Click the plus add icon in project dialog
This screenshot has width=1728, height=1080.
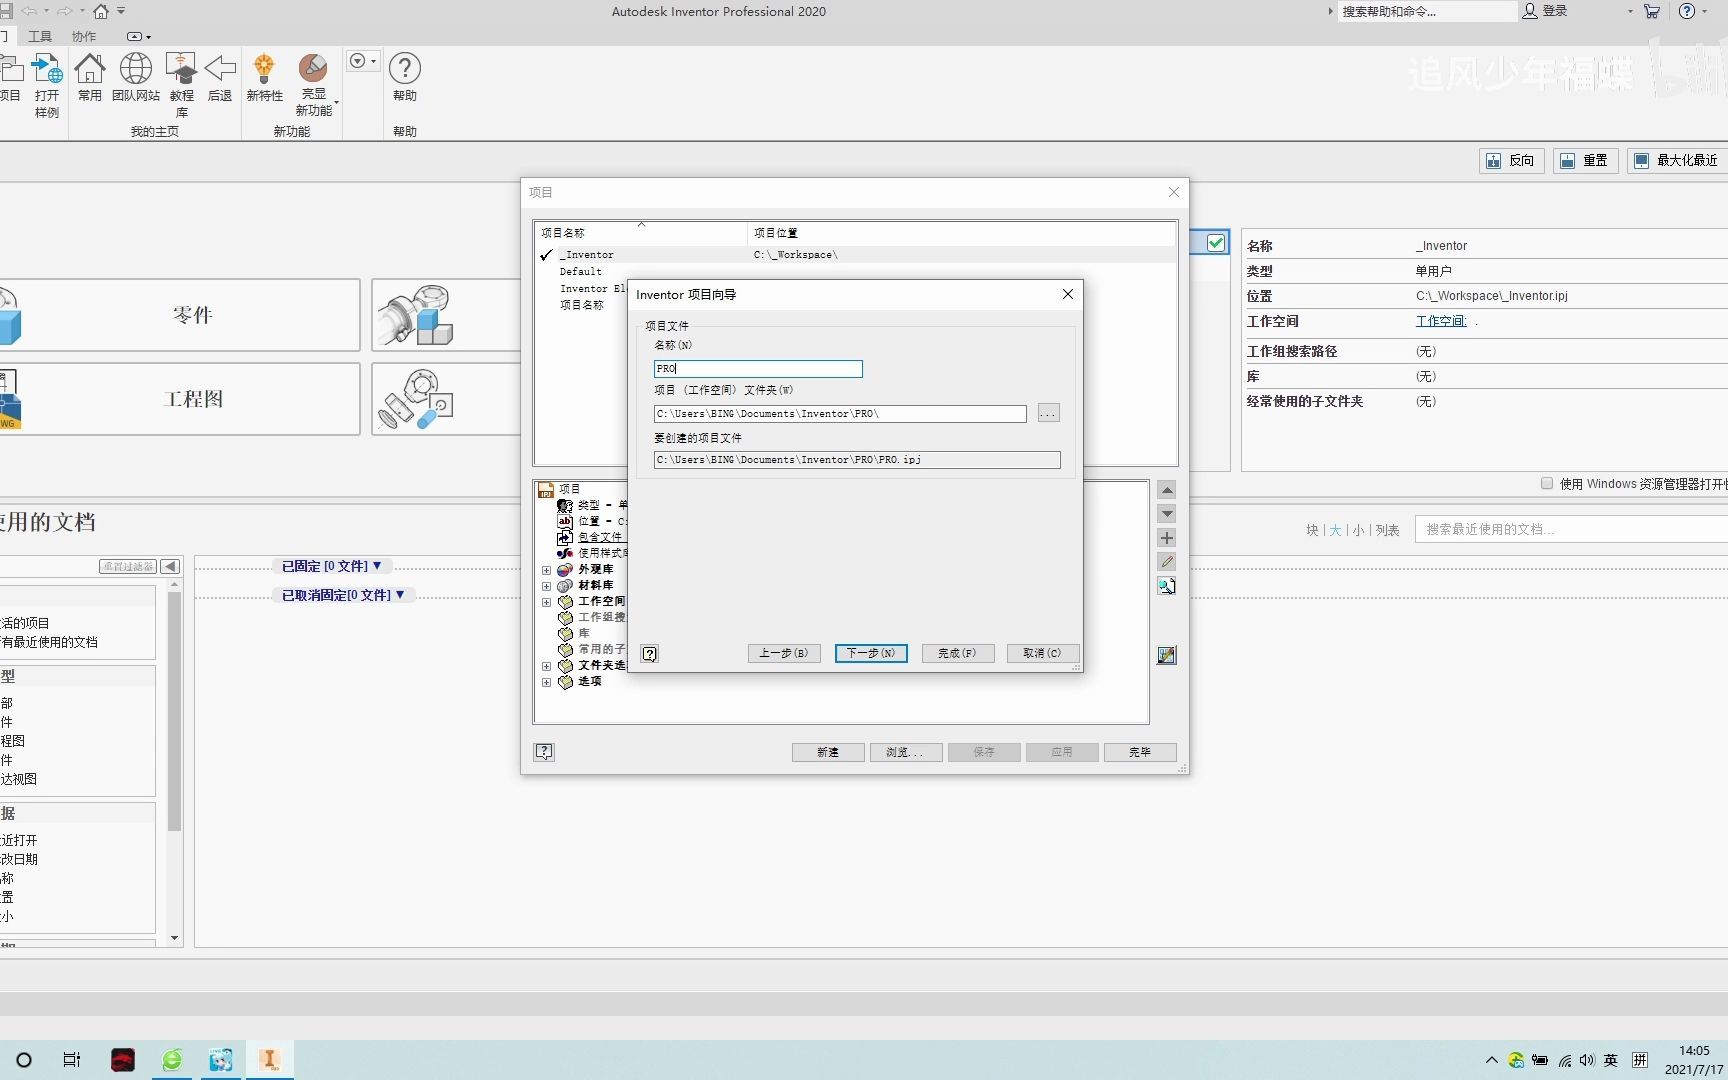1167,538
